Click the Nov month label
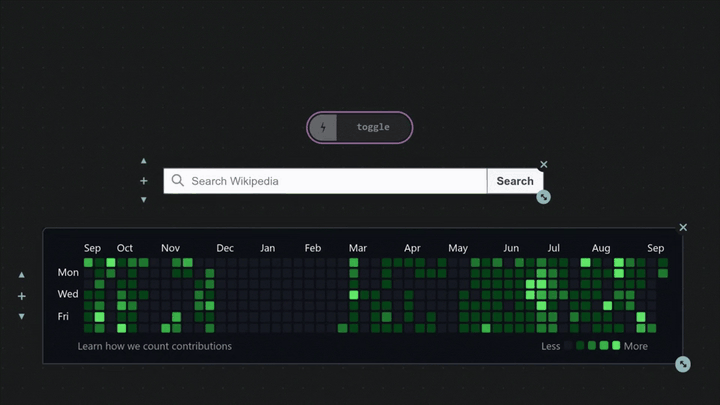720x405 pixels. pyautogui.click(x=170, y=248)
